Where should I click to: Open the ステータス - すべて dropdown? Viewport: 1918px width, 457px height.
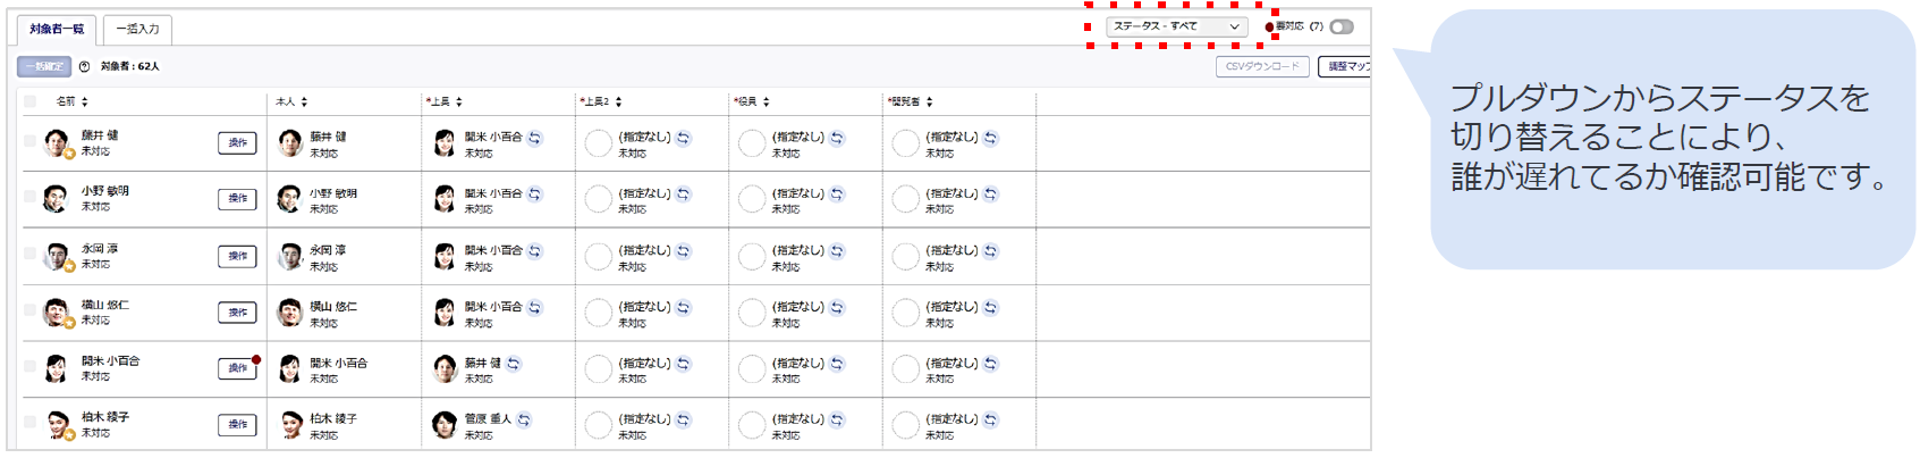click(x=1176, y=27)
